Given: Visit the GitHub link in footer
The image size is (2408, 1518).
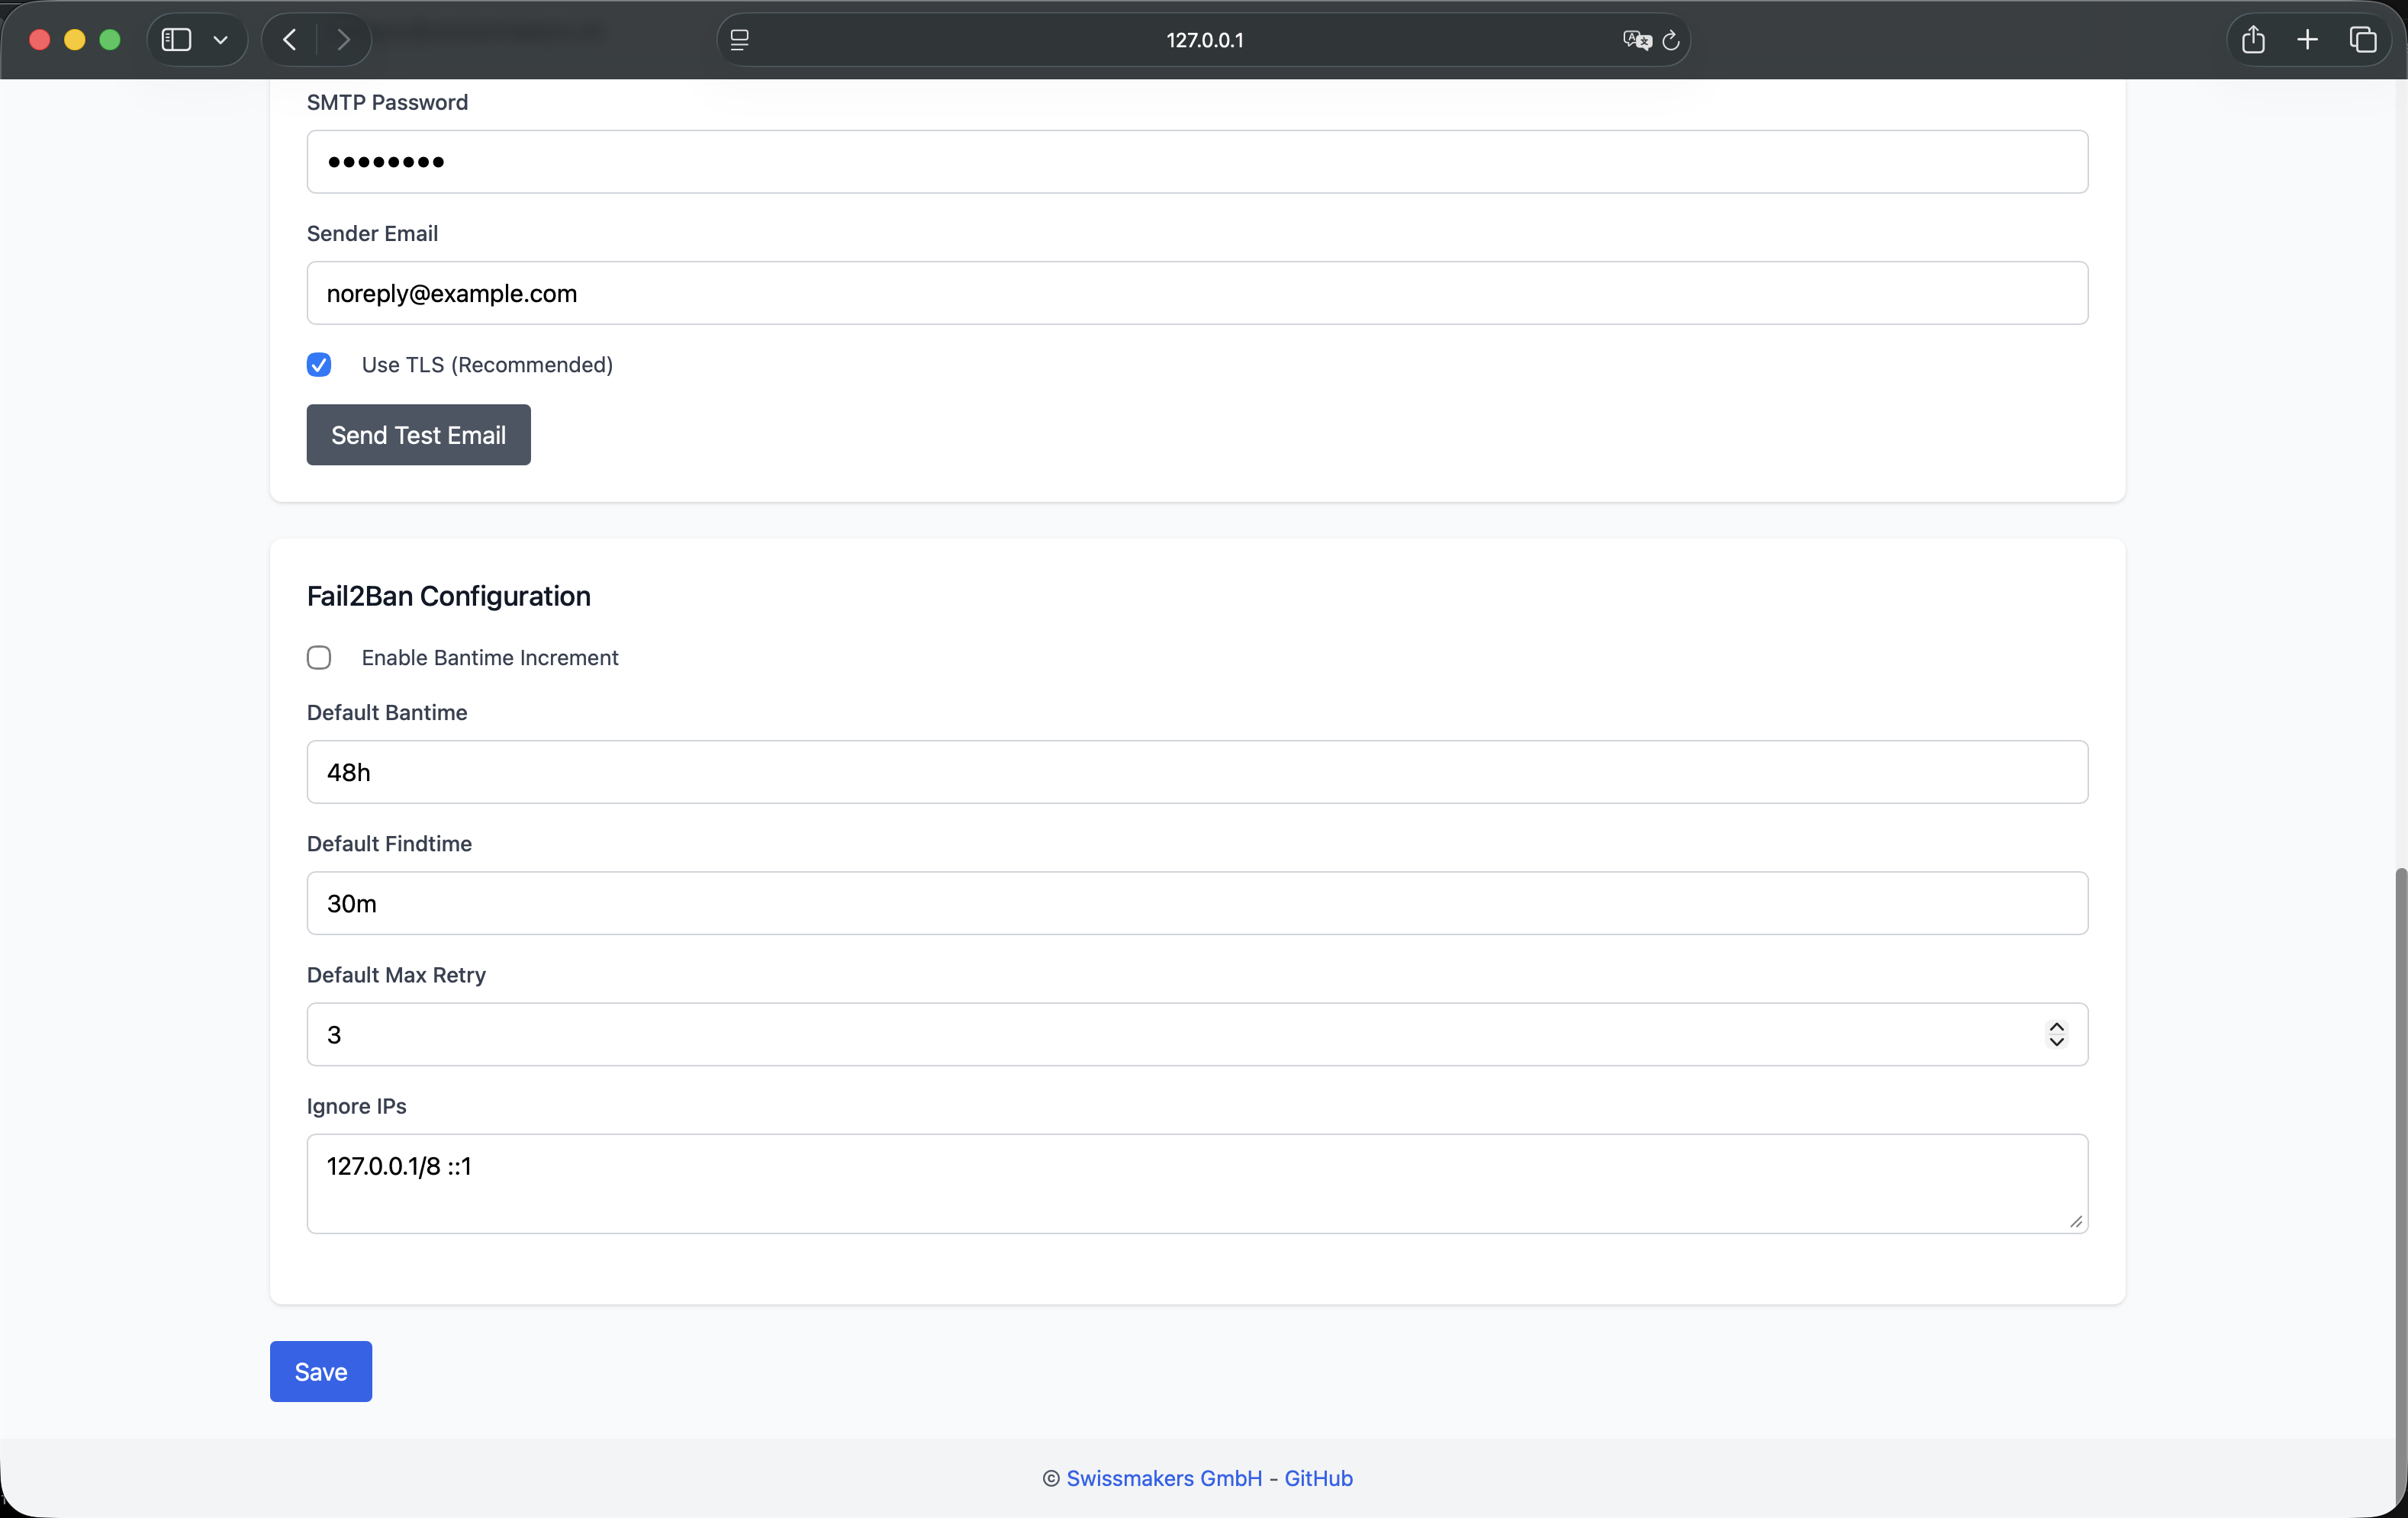Looking at the screenshot, I should (x=1317, y=1478).
